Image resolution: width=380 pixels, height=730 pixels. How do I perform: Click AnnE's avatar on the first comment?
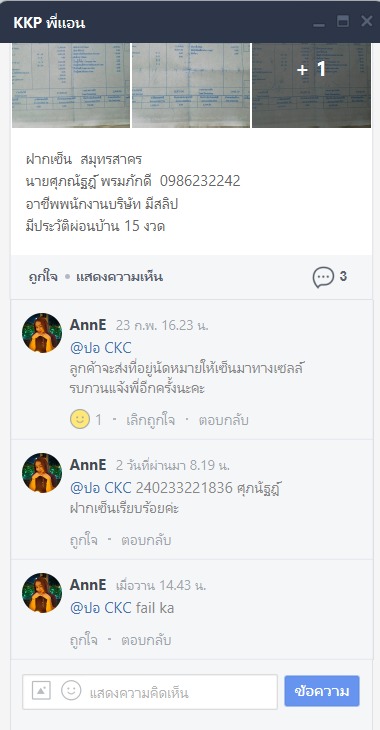[42, 332]
